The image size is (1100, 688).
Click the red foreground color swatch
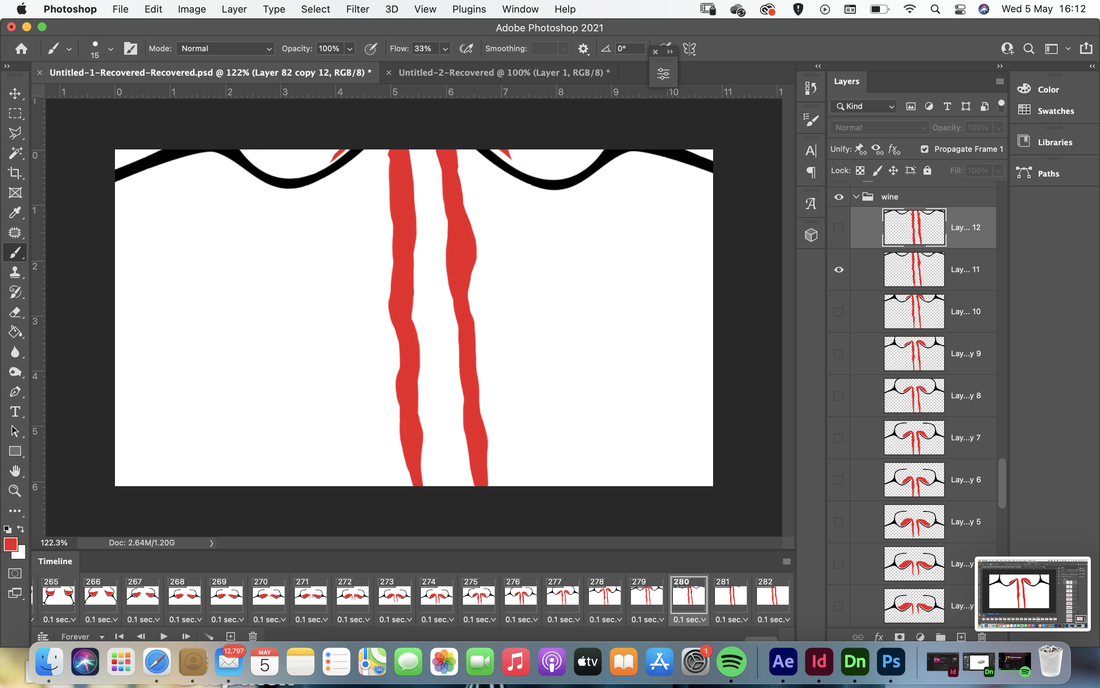(x=10, y=545)
